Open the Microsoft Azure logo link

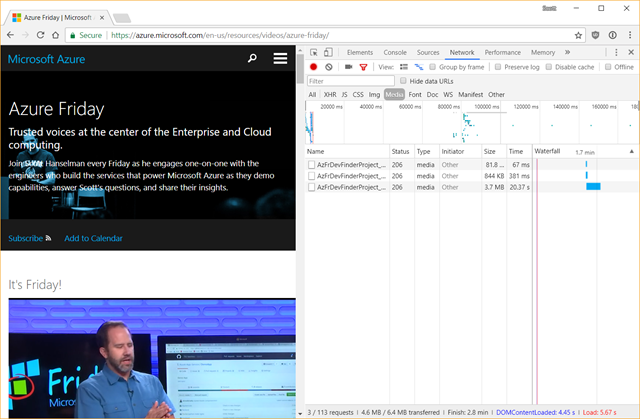[x=46, y=59]
